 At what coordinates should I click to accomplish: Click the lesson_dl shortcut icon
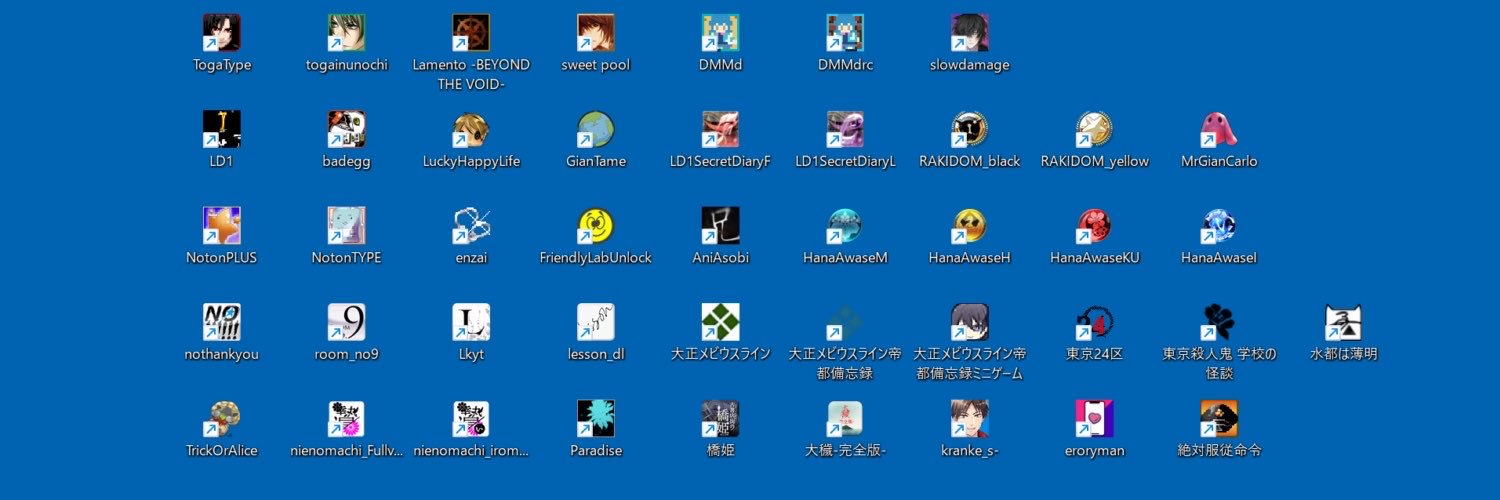pos(596,322)
